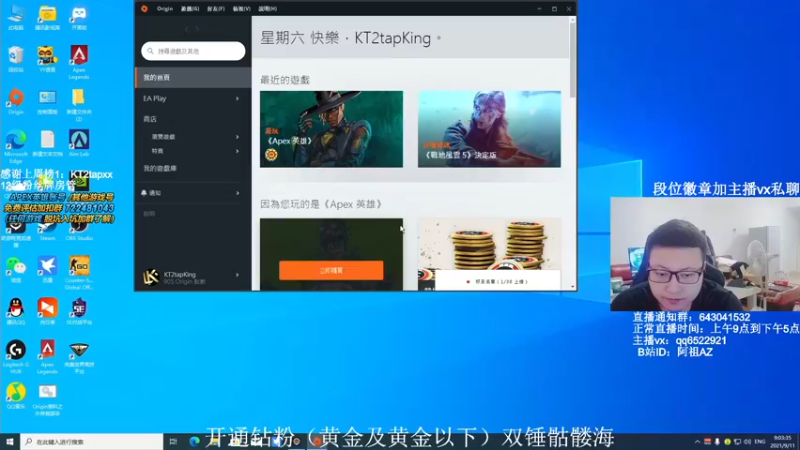The height and width of the screenshot is (450, 800).
Task: Open the 腾讯QQ penguin desktop shortcut
Action: point(16,312)
